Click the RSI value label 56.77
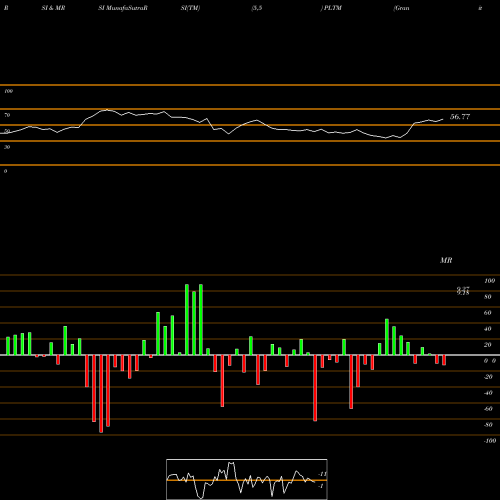 point(460,117)
